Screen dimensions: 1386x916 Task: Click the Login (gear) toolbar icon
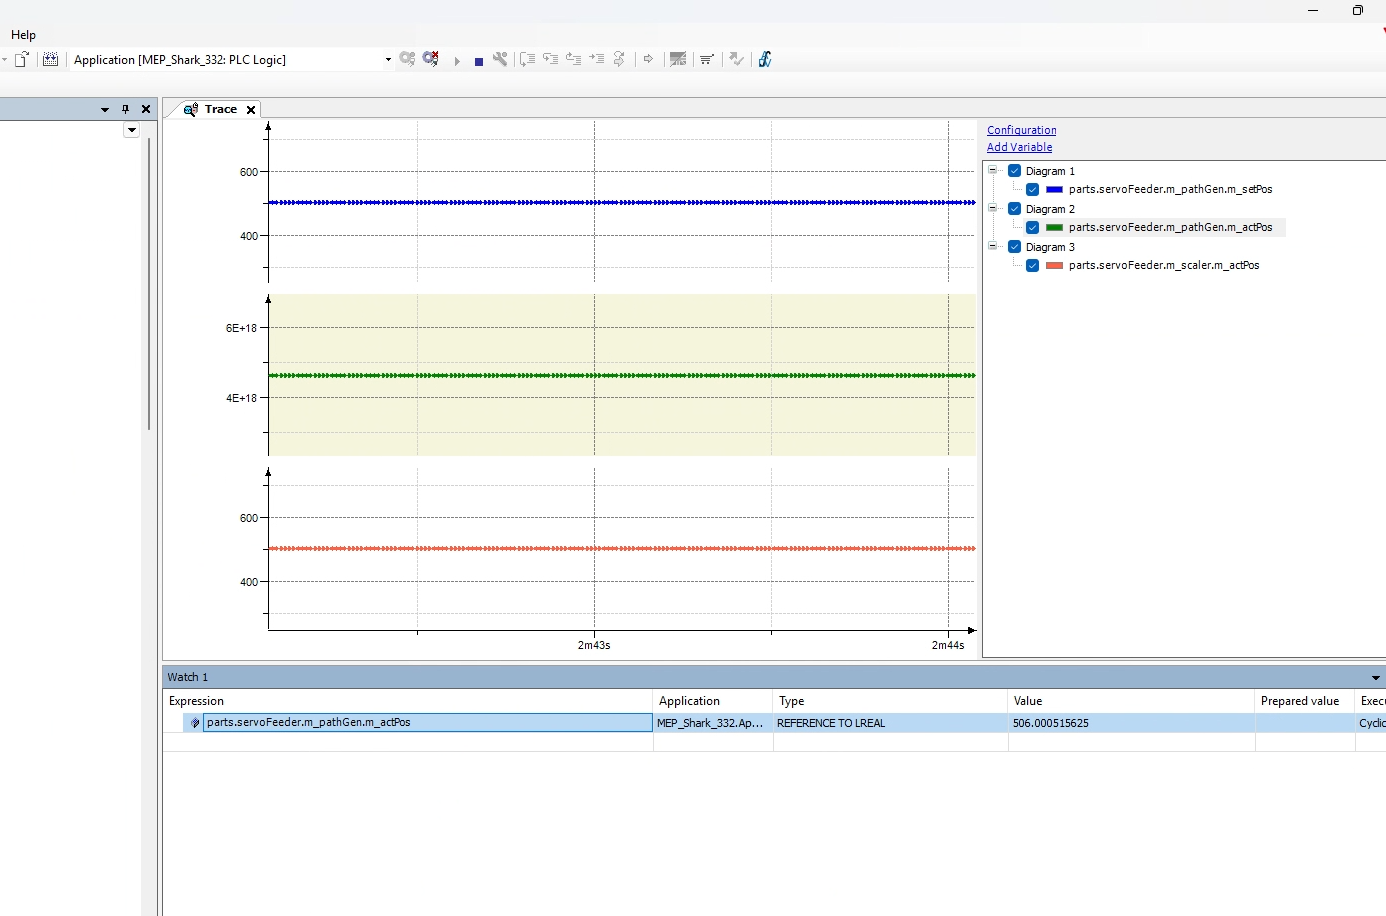pos(407,59)
